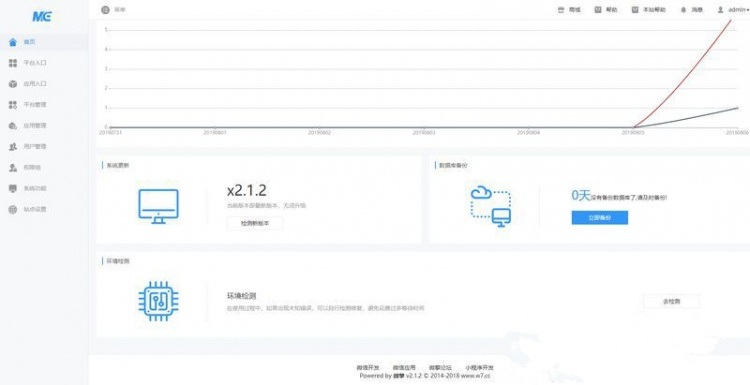Click the MC logo in the sidebar
The height and width of the screenshot is (385, 750).
(42, 16)
